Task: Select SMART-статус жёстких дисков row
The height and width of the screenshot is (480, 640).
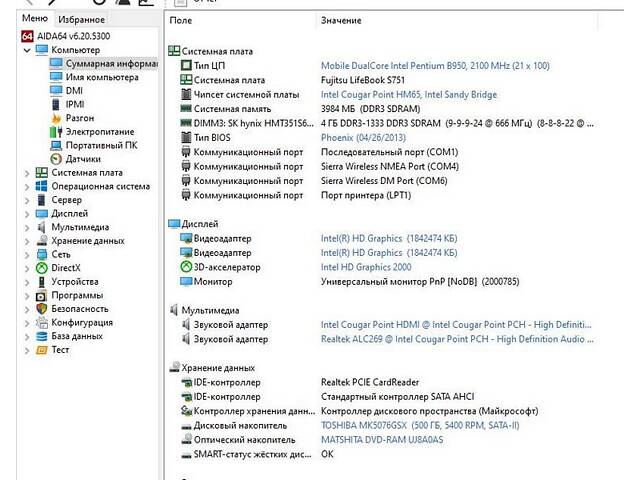Action: (x=382, y=454)
